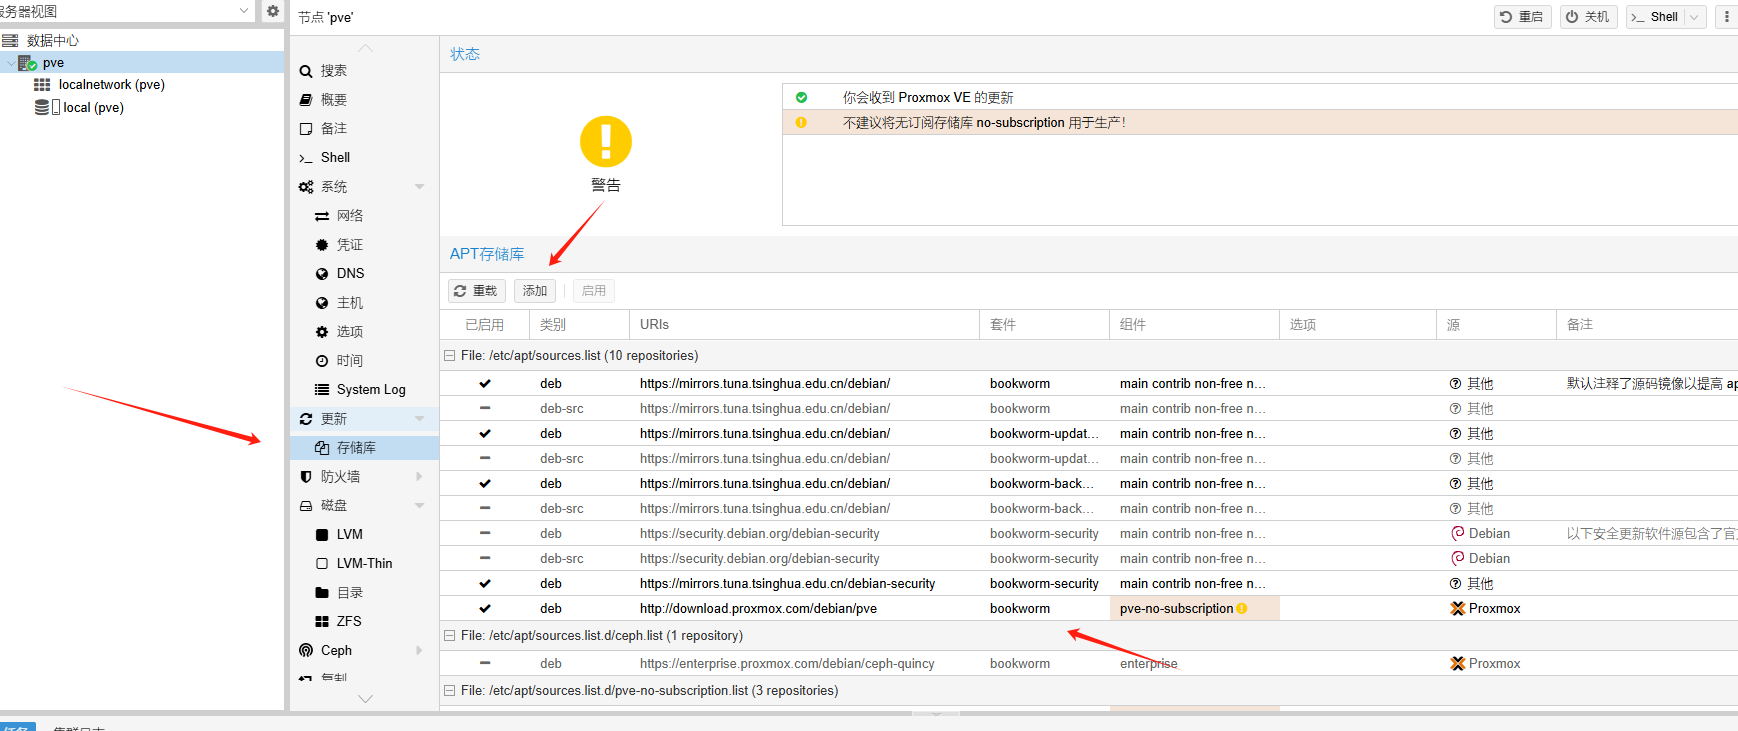Collapse the ceph.list file group

(449, 636)
